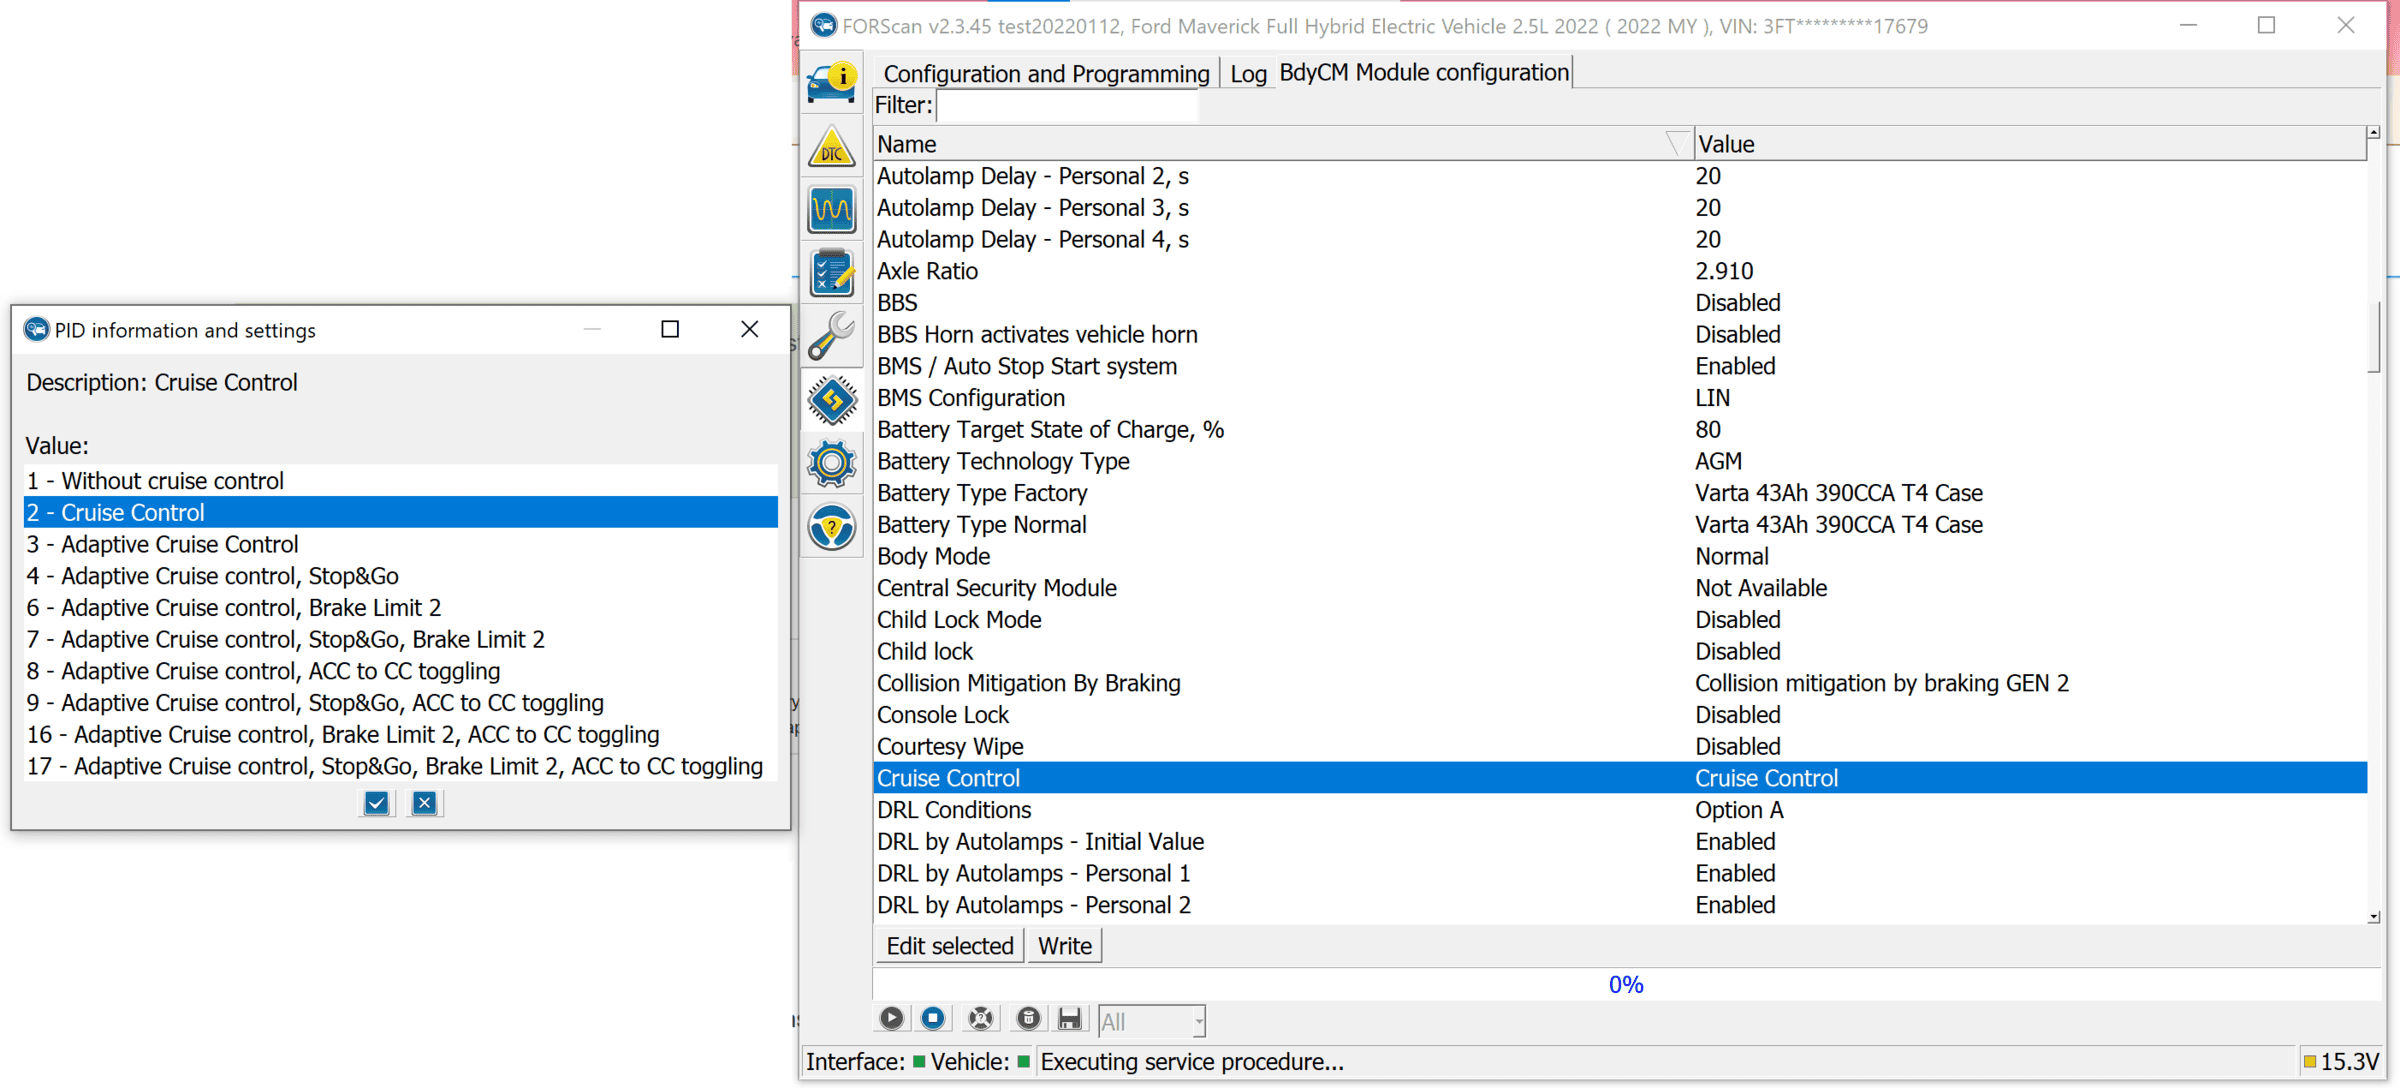2400x1088 pixels.
Task: Close the PID information and settings dialog
Action: tap(750, 329)
